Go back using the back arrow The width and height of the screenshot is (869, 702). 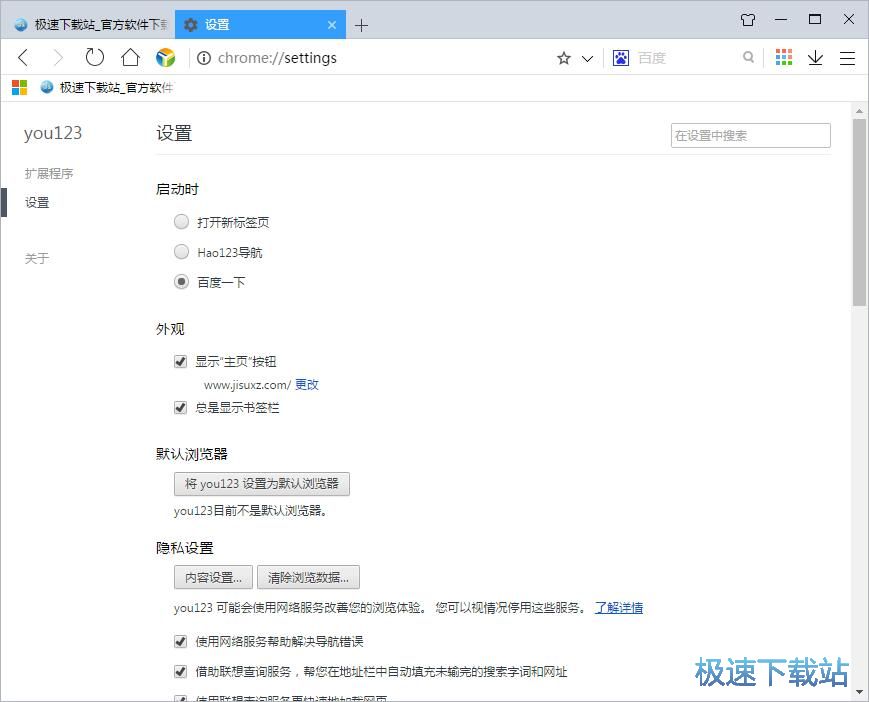(23, 58)
